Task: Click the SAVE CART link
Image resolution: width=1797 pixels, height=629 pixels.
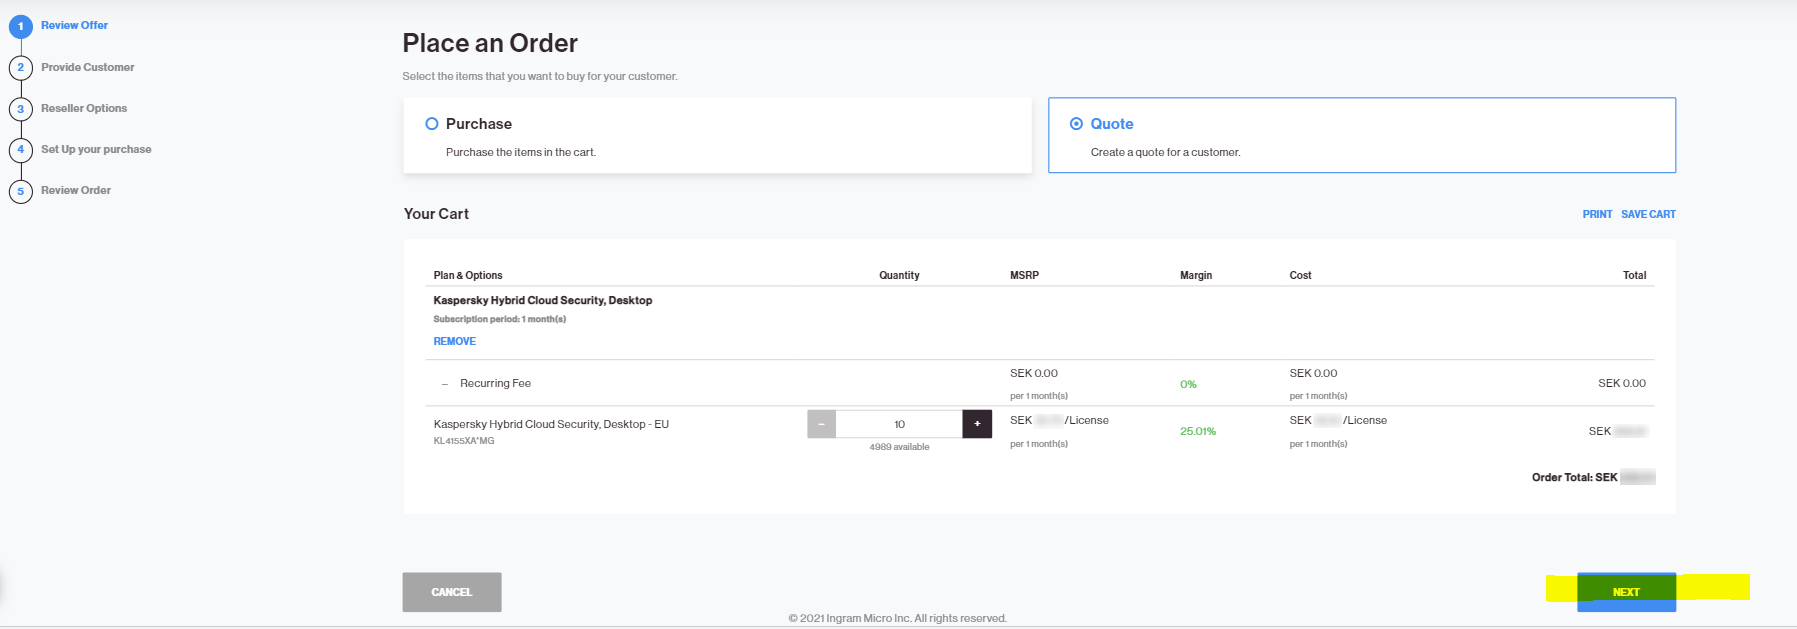Action: pyautogui.click(x=1648, y=214)
